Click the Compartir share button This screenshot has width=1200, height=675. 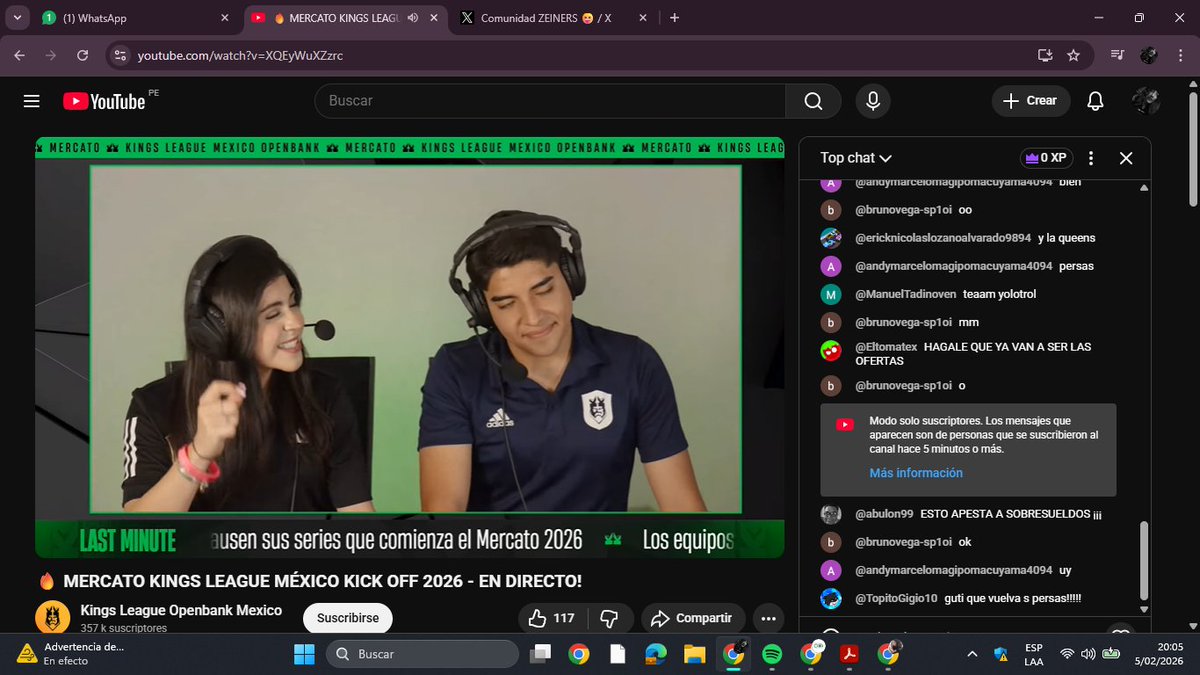point(693,618)
